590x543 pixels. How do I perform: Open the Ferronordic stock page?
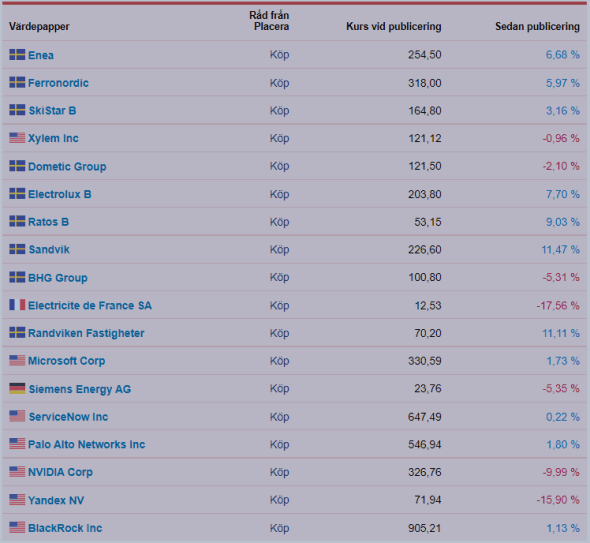58,83
